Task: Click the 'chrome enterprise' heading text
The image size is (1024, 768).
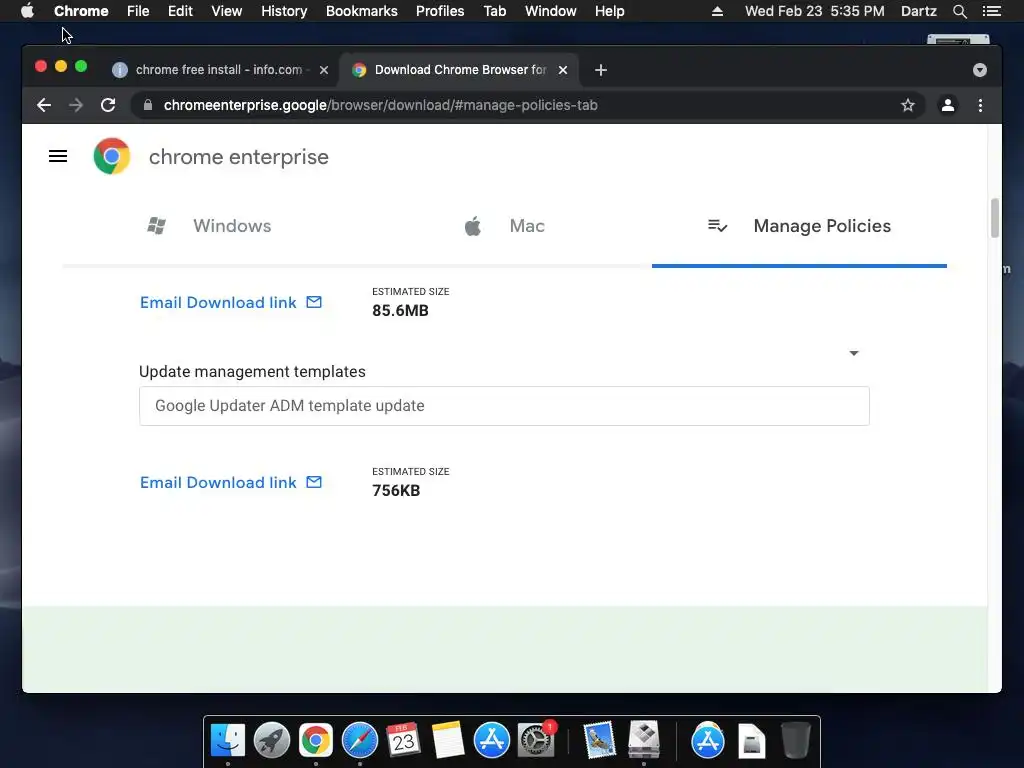Action: click(x=238, y=157)
